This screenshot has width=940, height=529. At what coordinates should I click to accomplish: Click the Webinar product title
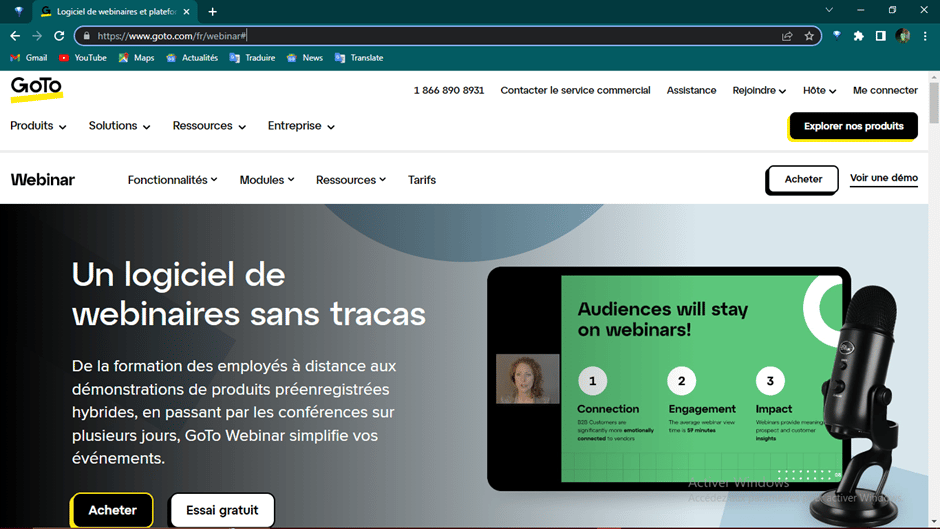43,180
